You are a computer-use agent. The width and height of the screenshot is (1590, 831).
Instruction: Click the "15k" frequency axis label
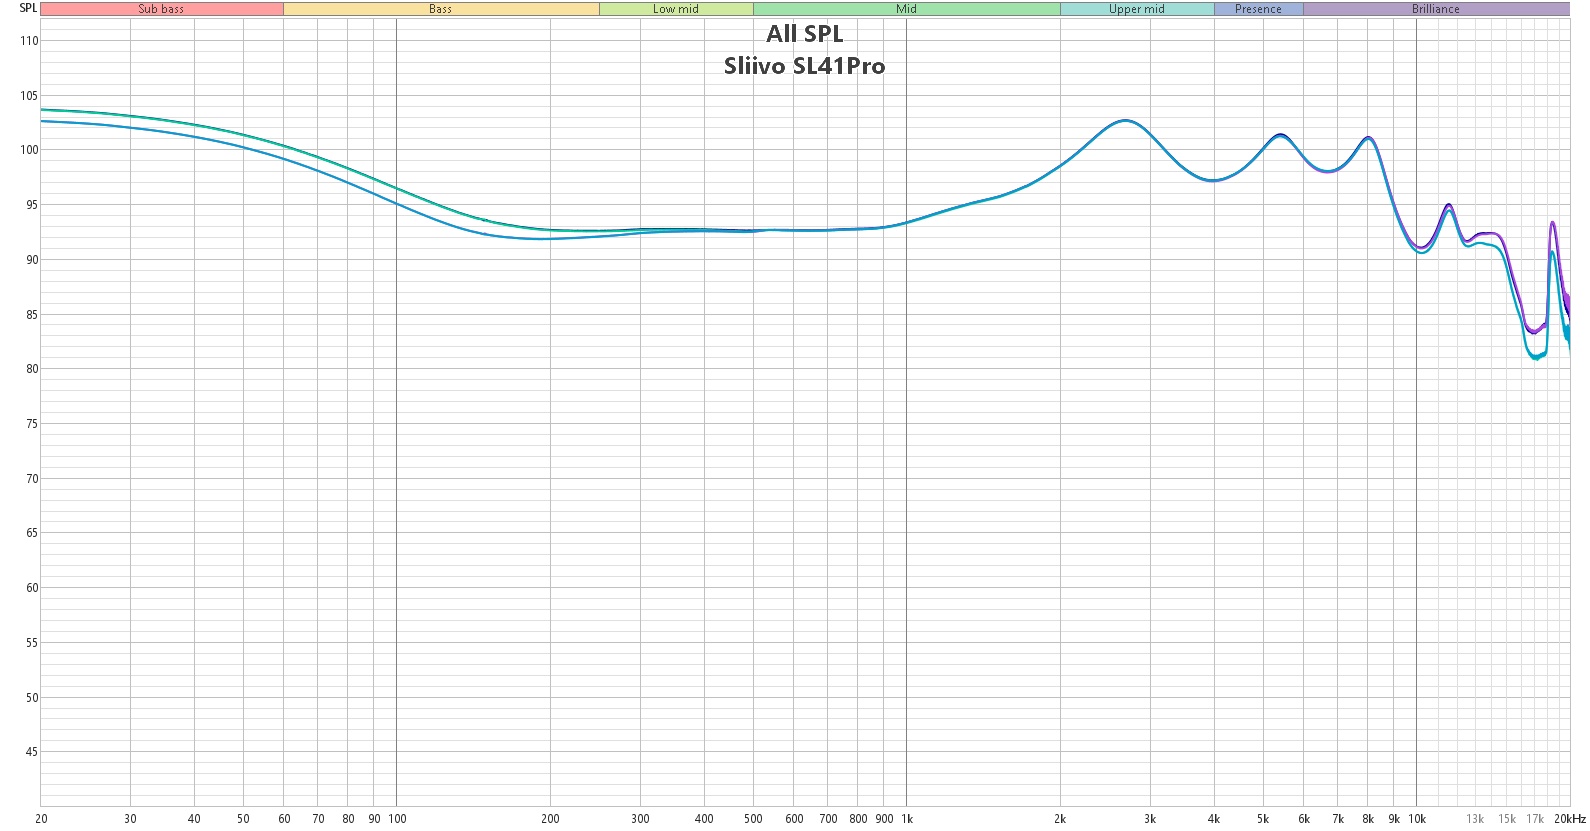tap(1507, 819)
